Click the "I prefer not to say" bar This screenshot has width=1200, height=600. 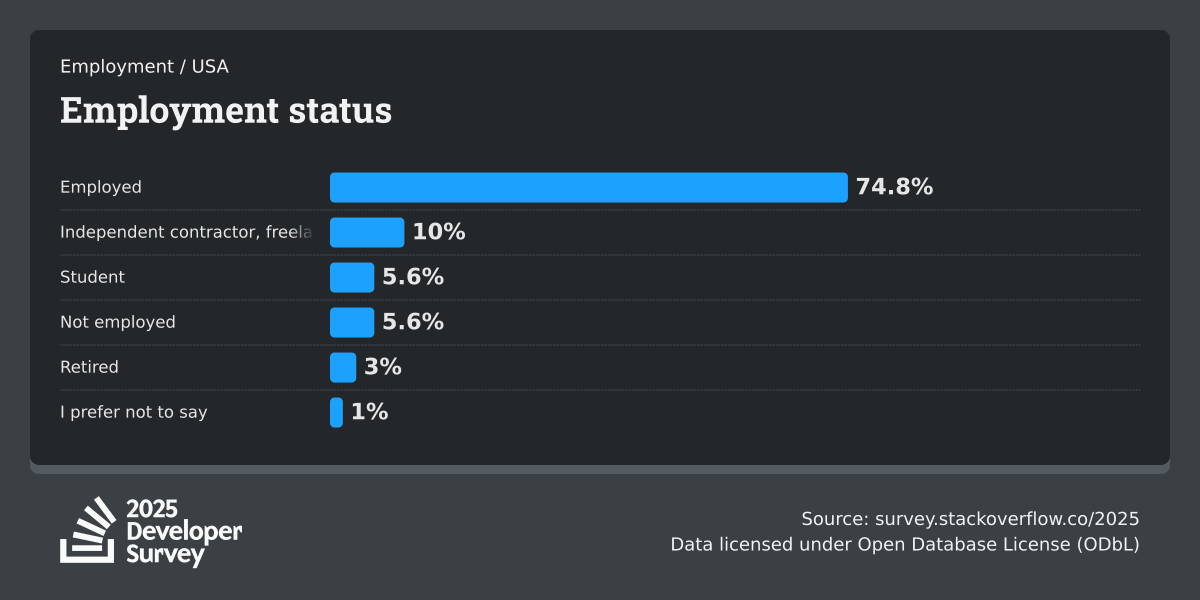point(336,412)
